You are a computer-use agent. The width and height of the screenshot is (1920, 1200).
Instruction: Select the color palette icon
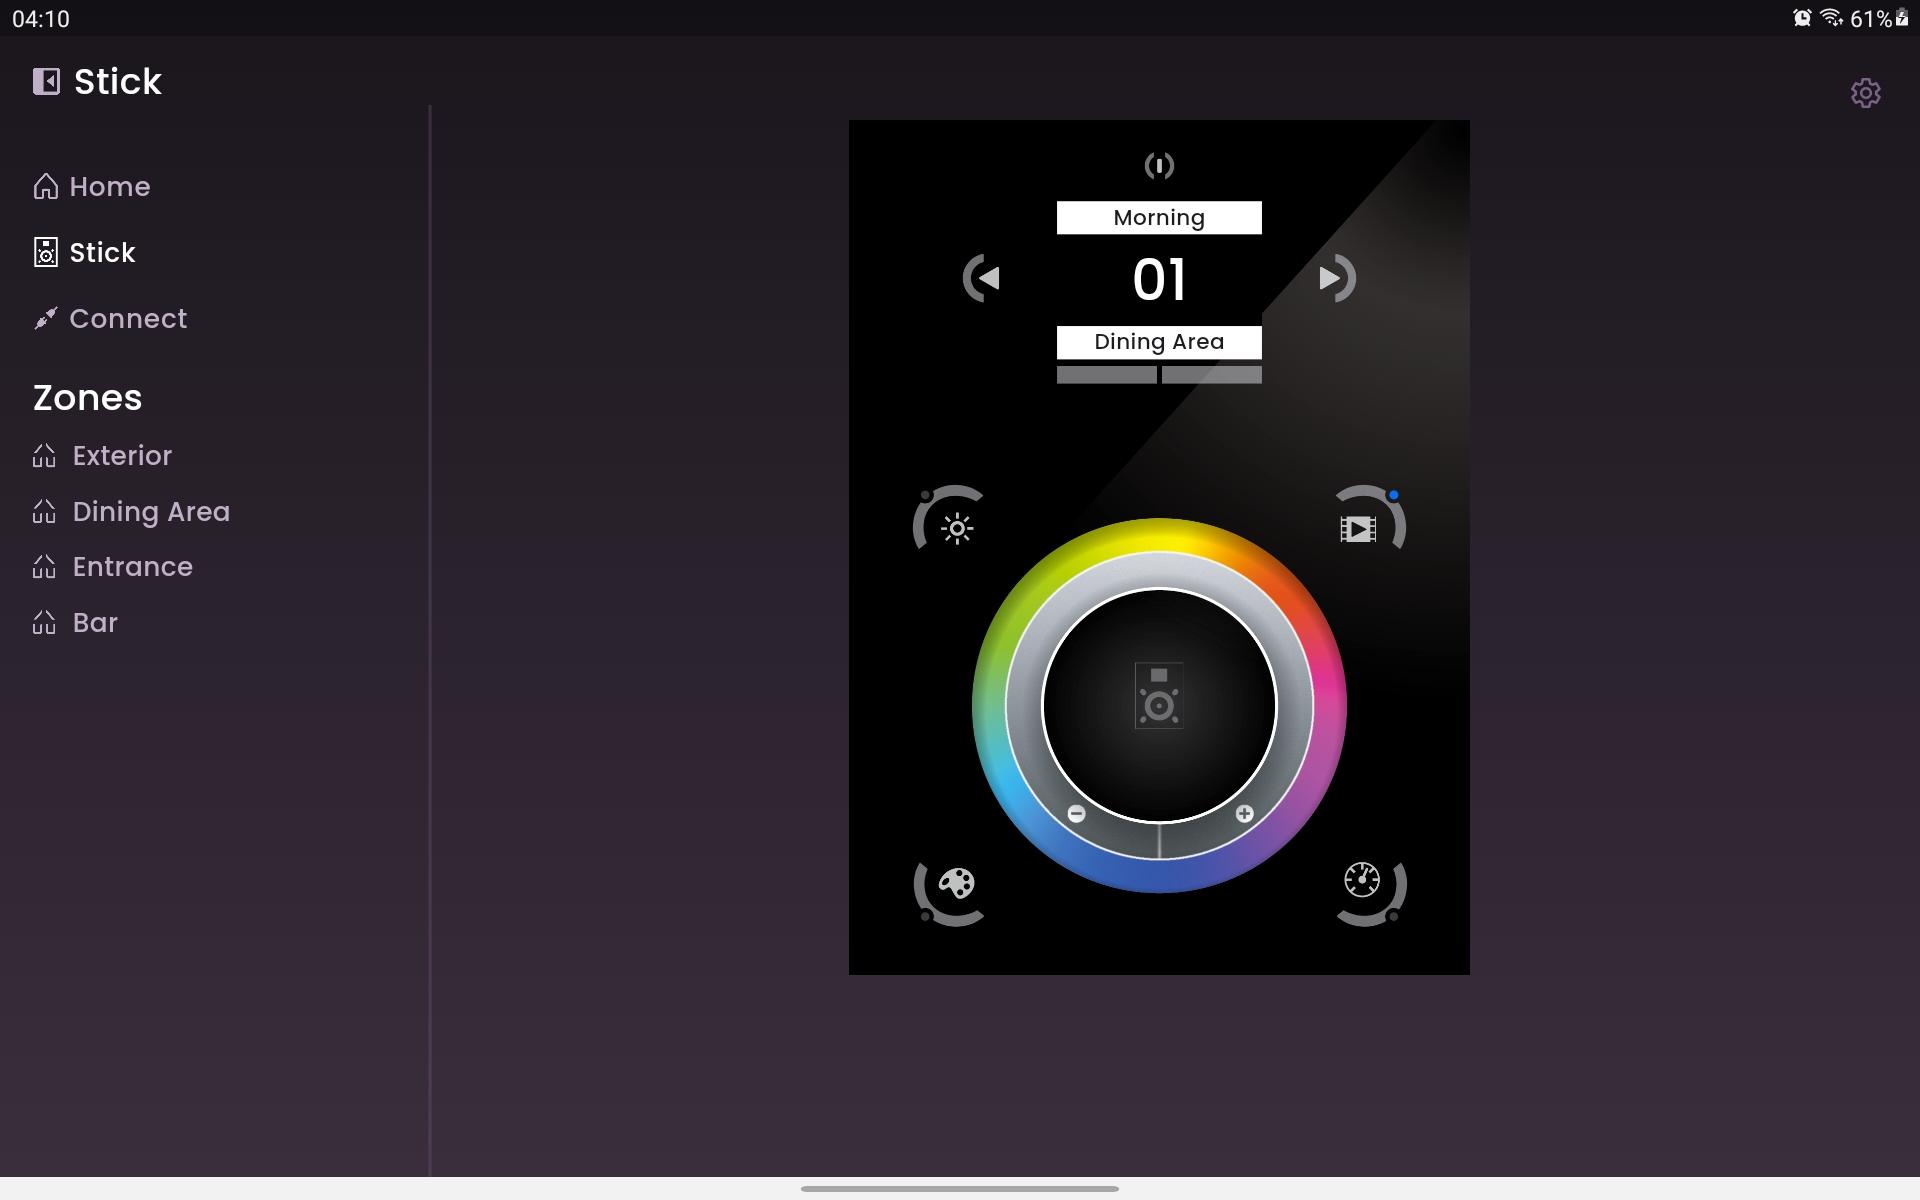coord(956,884)
